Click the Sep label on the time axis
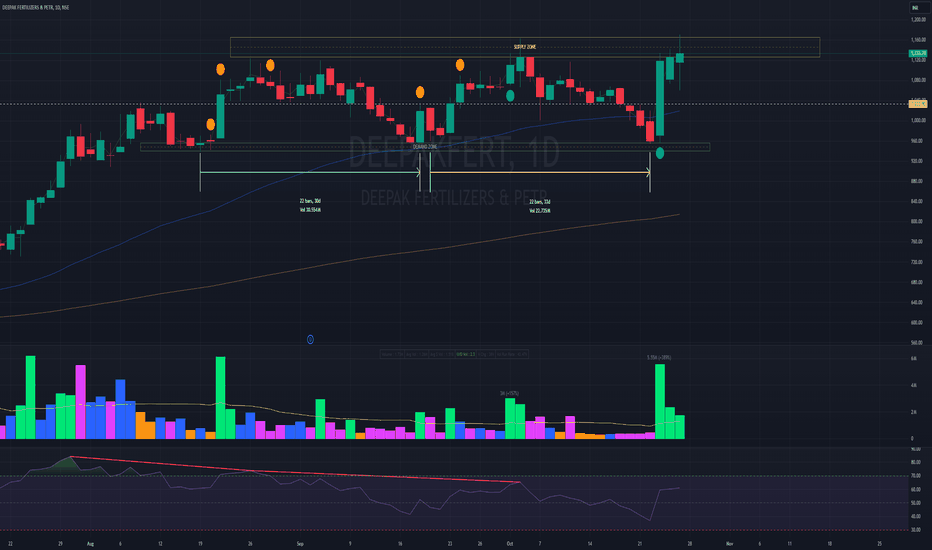Screen dimensions: 932x550 pyautogui.click(x=300, y=543)
